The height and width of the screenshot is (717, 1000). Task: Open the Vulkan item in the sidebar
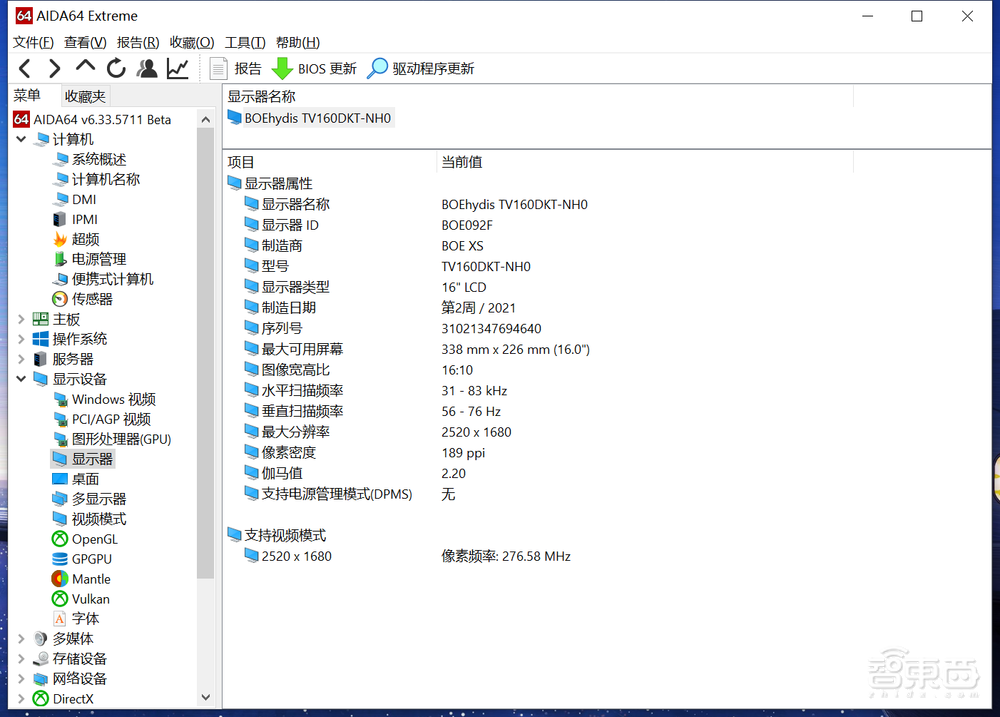point(90,598)
